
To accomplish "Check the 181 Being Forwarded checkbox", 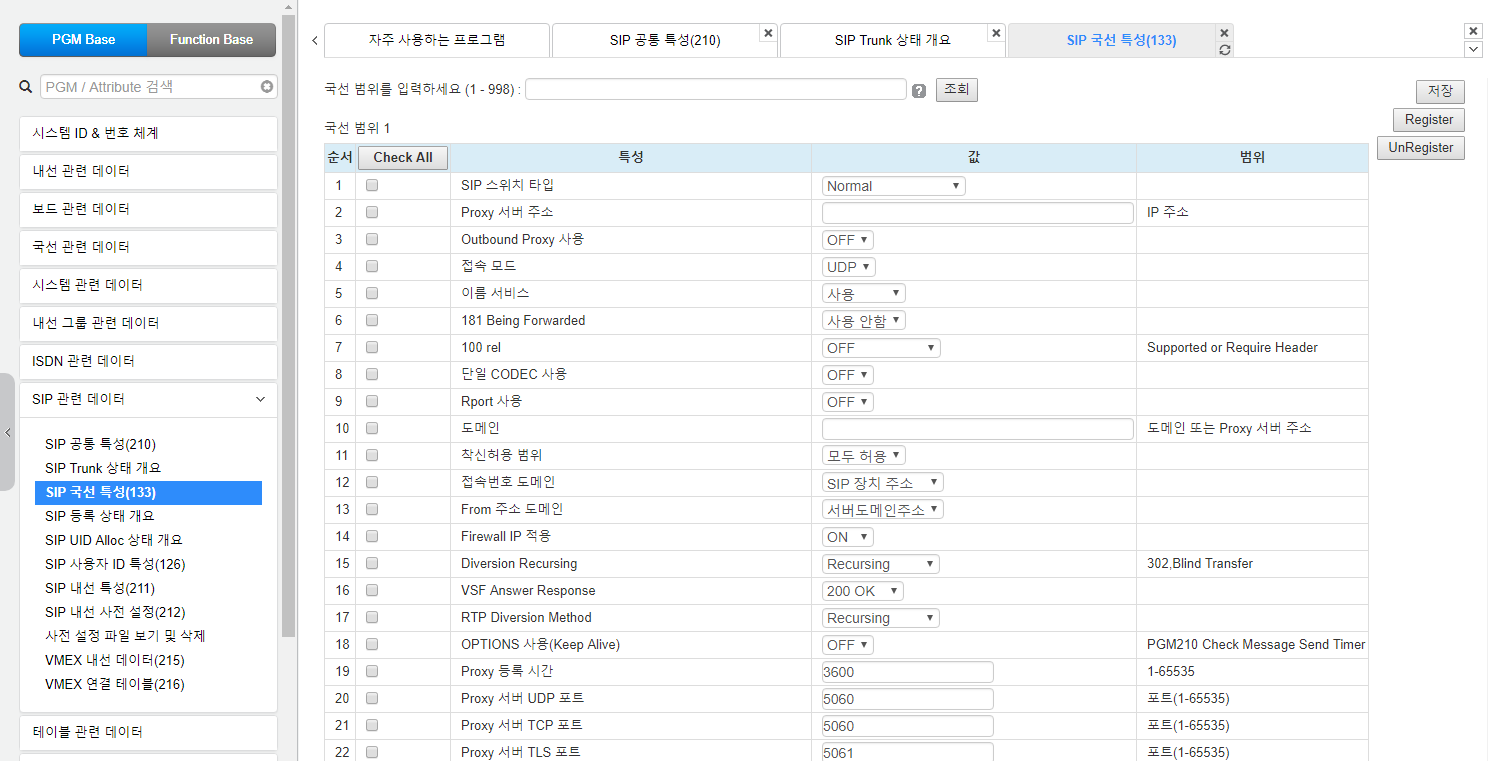I will pyautogui.click(x=372, y=320).
